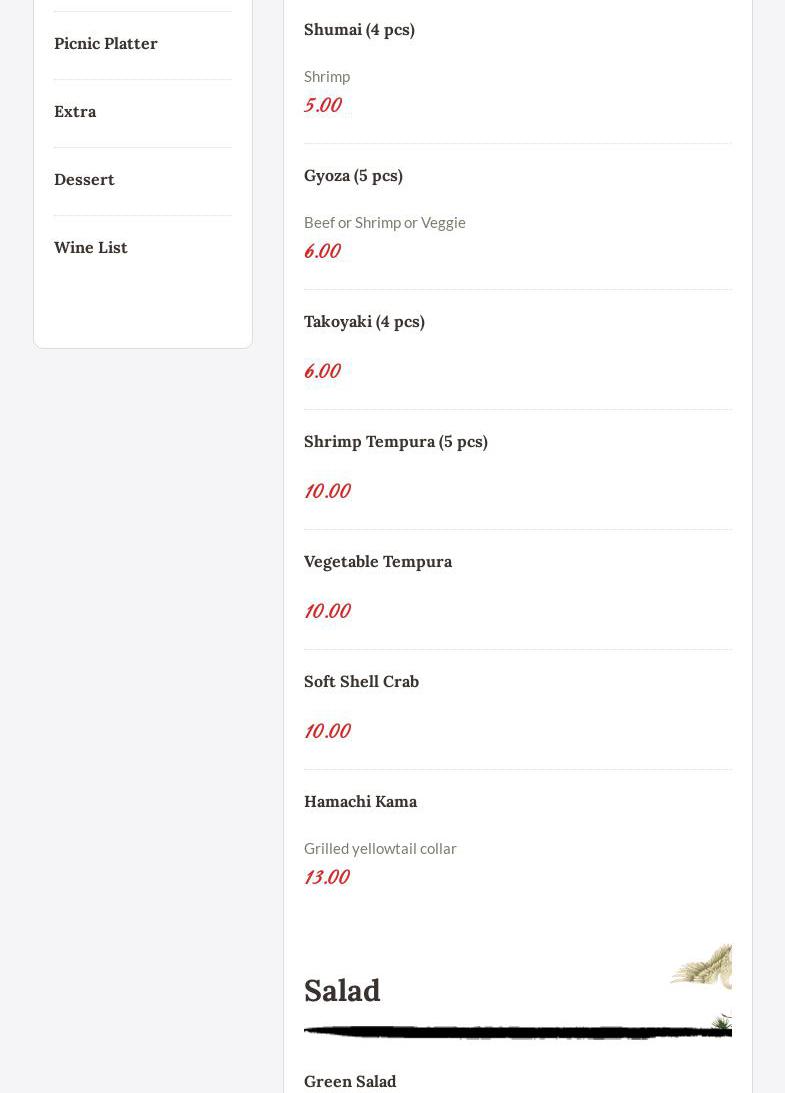The height and width of the screenshot is (1093, 785).
Task: Click the Beef or Shrimp or Veggie text
Action: click(x=385, y=223)
